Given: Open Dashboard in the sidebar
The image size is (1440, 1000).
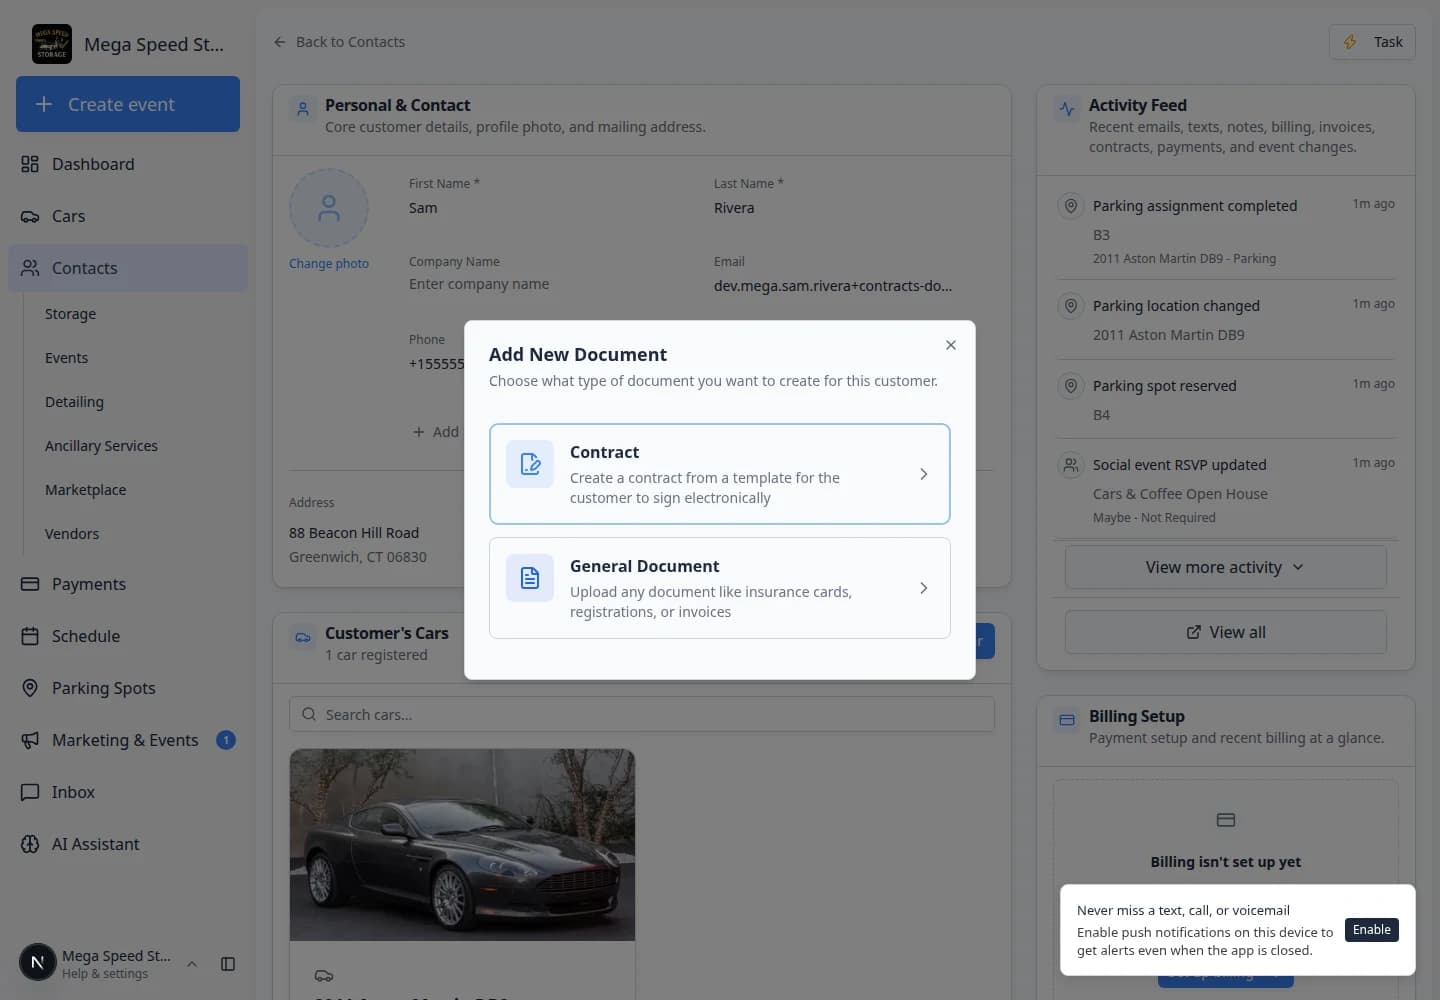Looking at the screenshot, I should tap(128, 164).
